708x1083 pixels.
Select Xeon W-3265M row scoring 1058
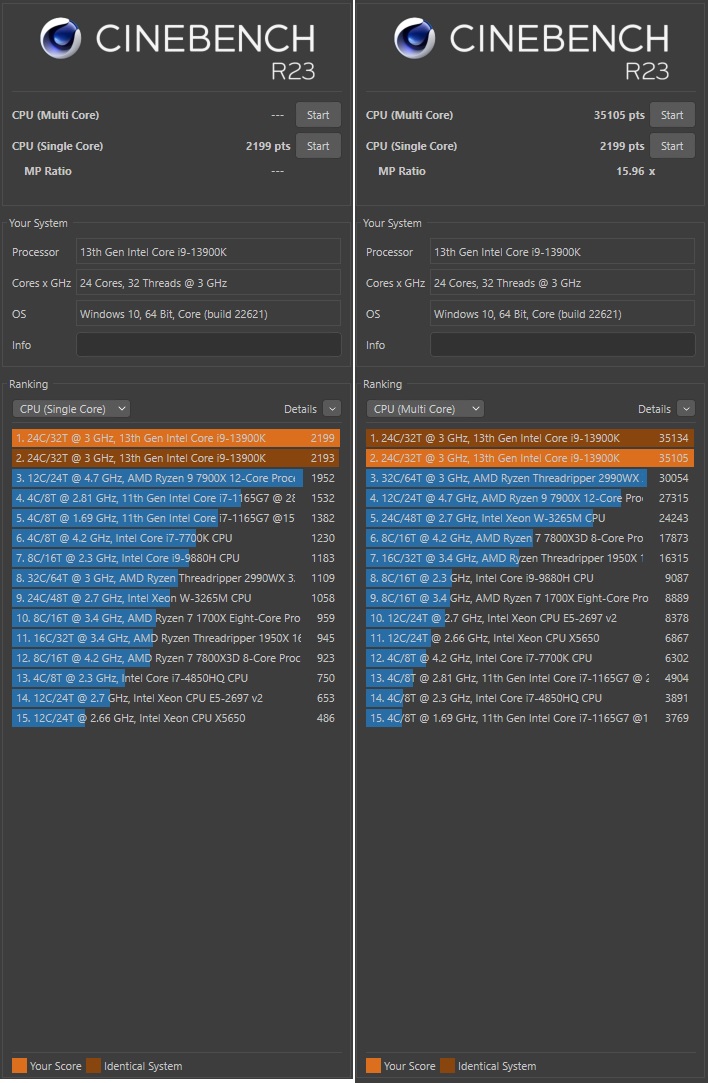[175, 598]
